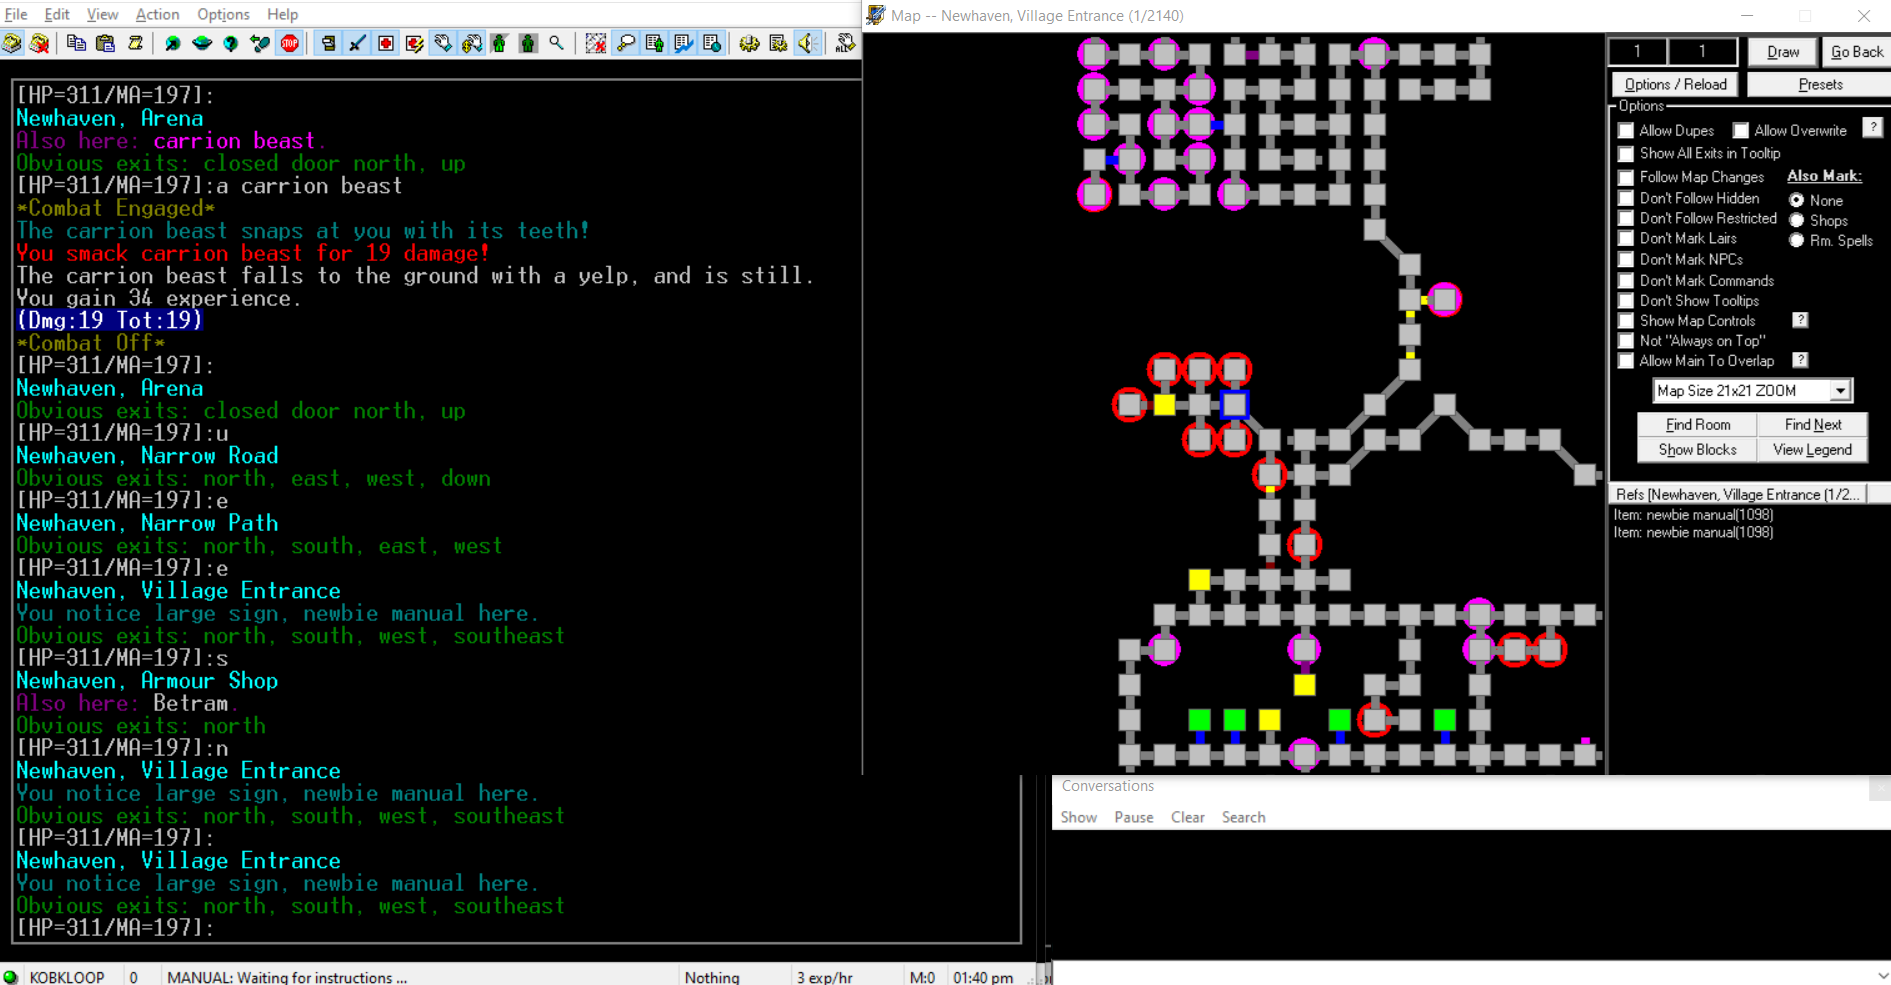Click the sword icon in the toolbar
The image size is (1891, 985).
point(357,43)
